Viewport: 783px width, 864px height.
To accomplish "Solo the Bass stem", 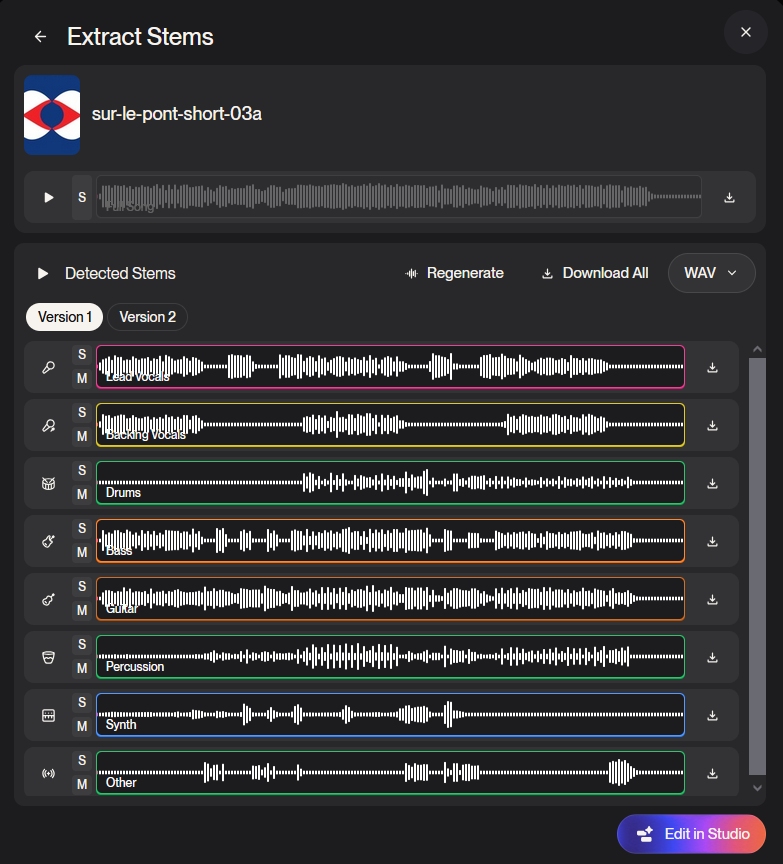I will click(x=82, y=528).
